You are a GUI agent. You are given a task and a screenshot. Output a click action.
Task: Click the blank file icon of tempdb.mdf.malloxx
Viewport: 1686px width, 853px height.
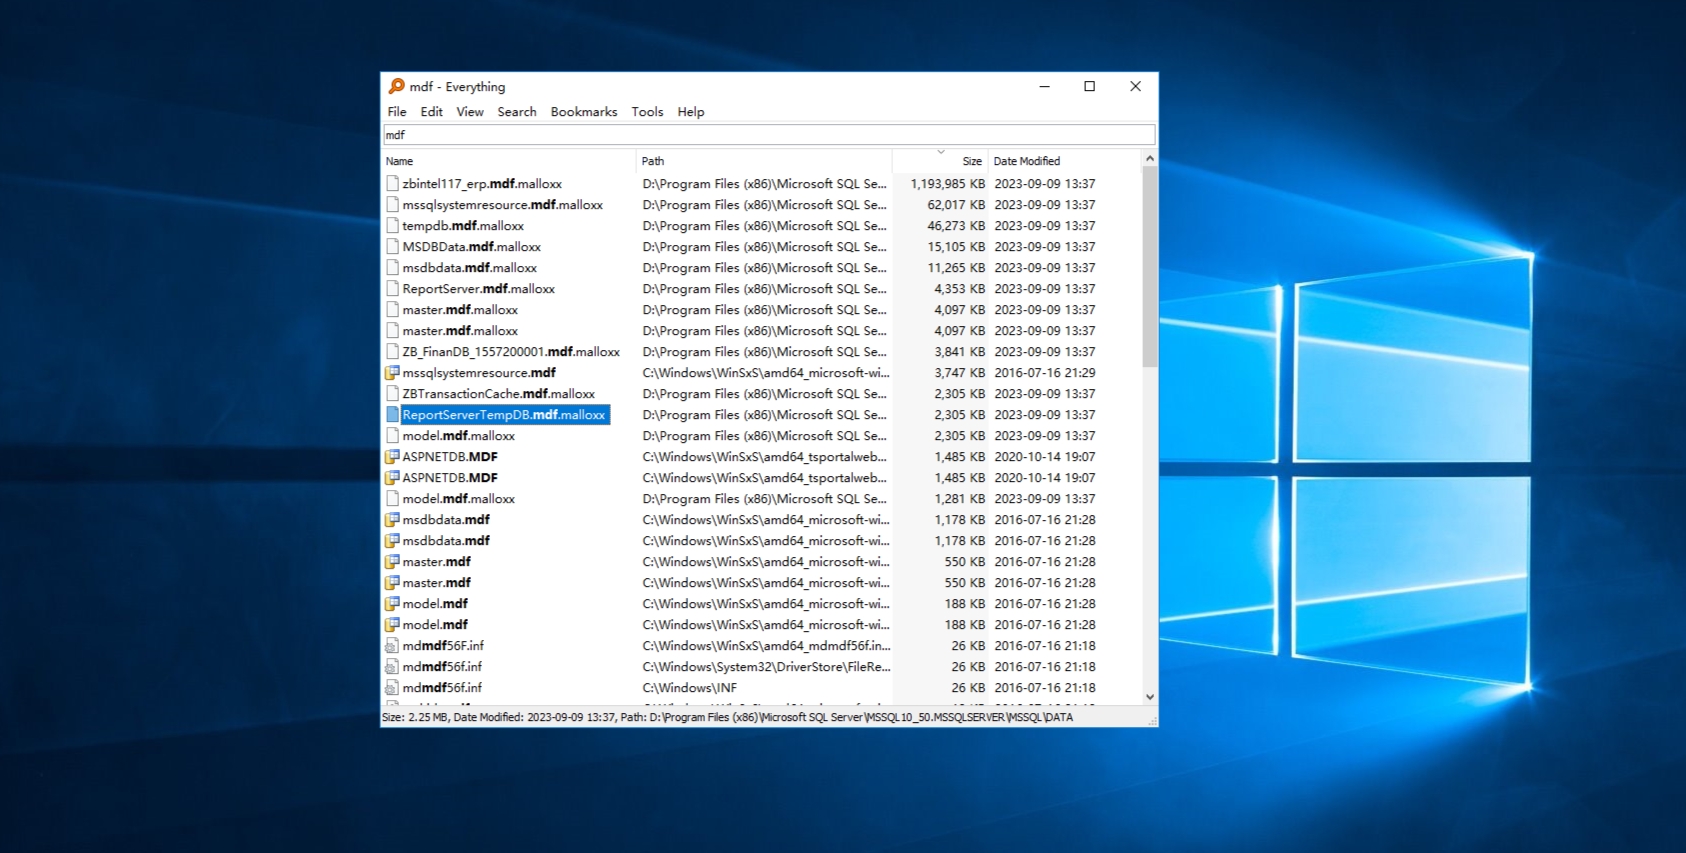393,226
